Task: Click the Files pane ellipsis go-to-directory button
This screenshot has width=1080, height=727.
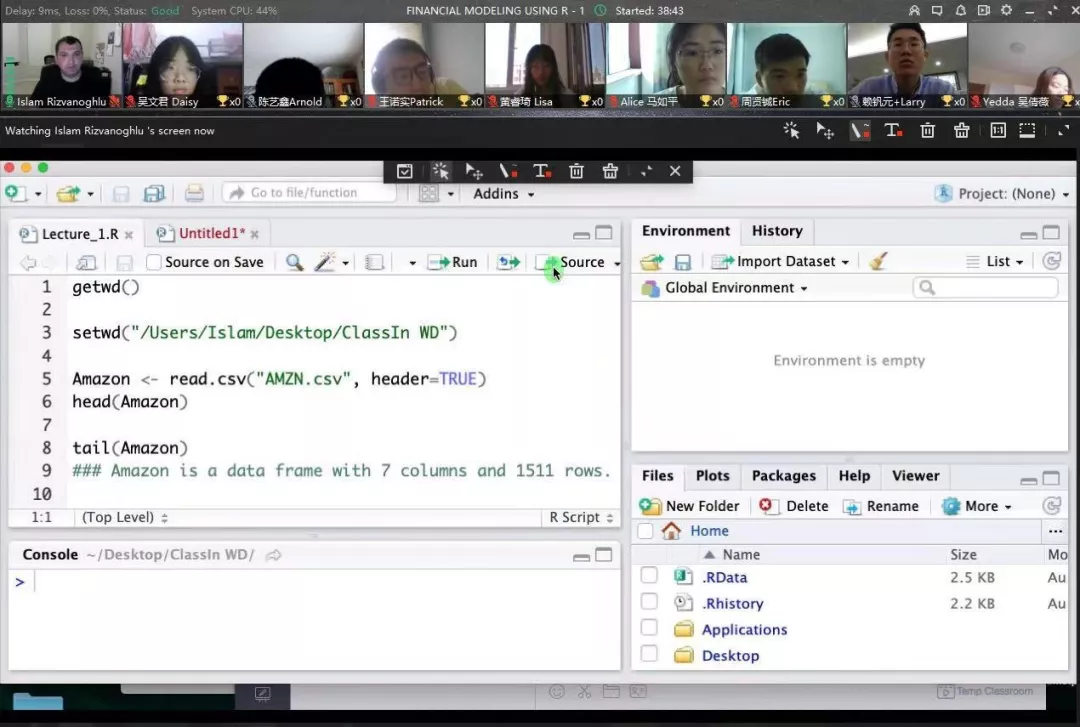Action: coord(1055,531)
